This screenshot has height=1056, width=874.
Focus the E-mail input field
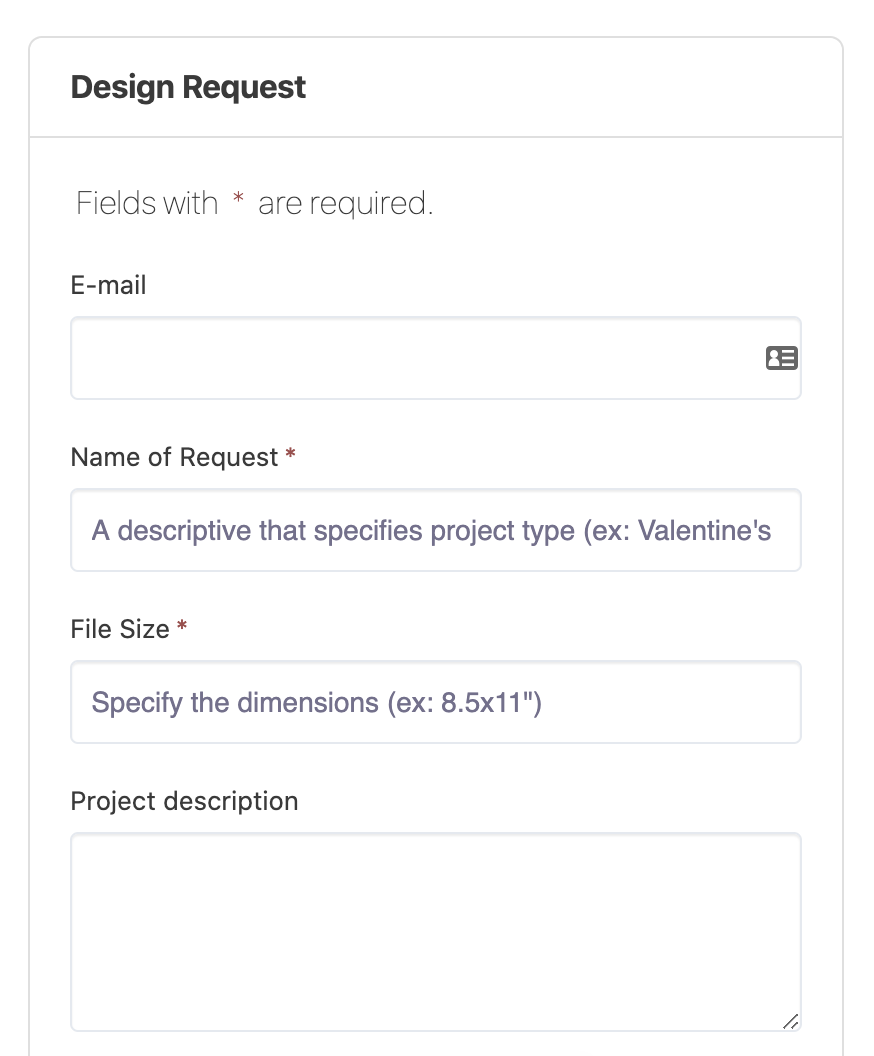click(x=400, y=358)
